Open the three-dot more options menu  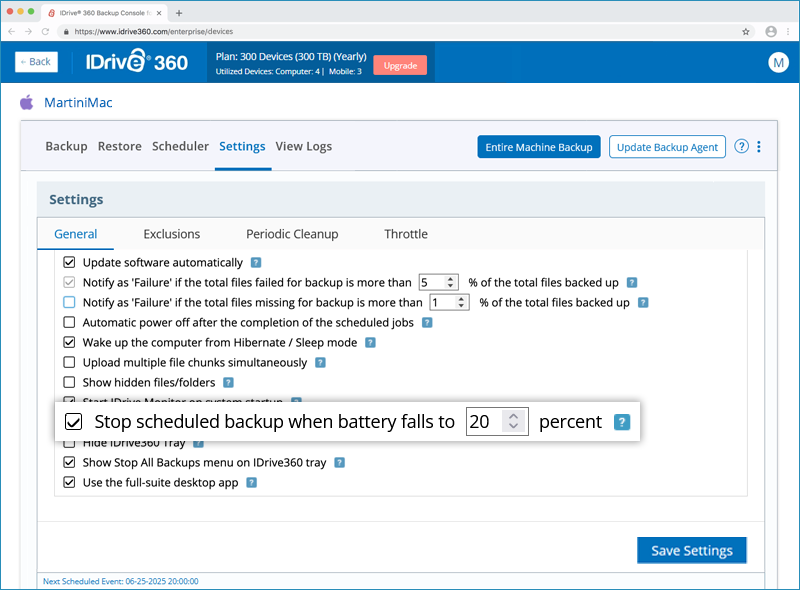pyautogui.click(x=759, y=146)
